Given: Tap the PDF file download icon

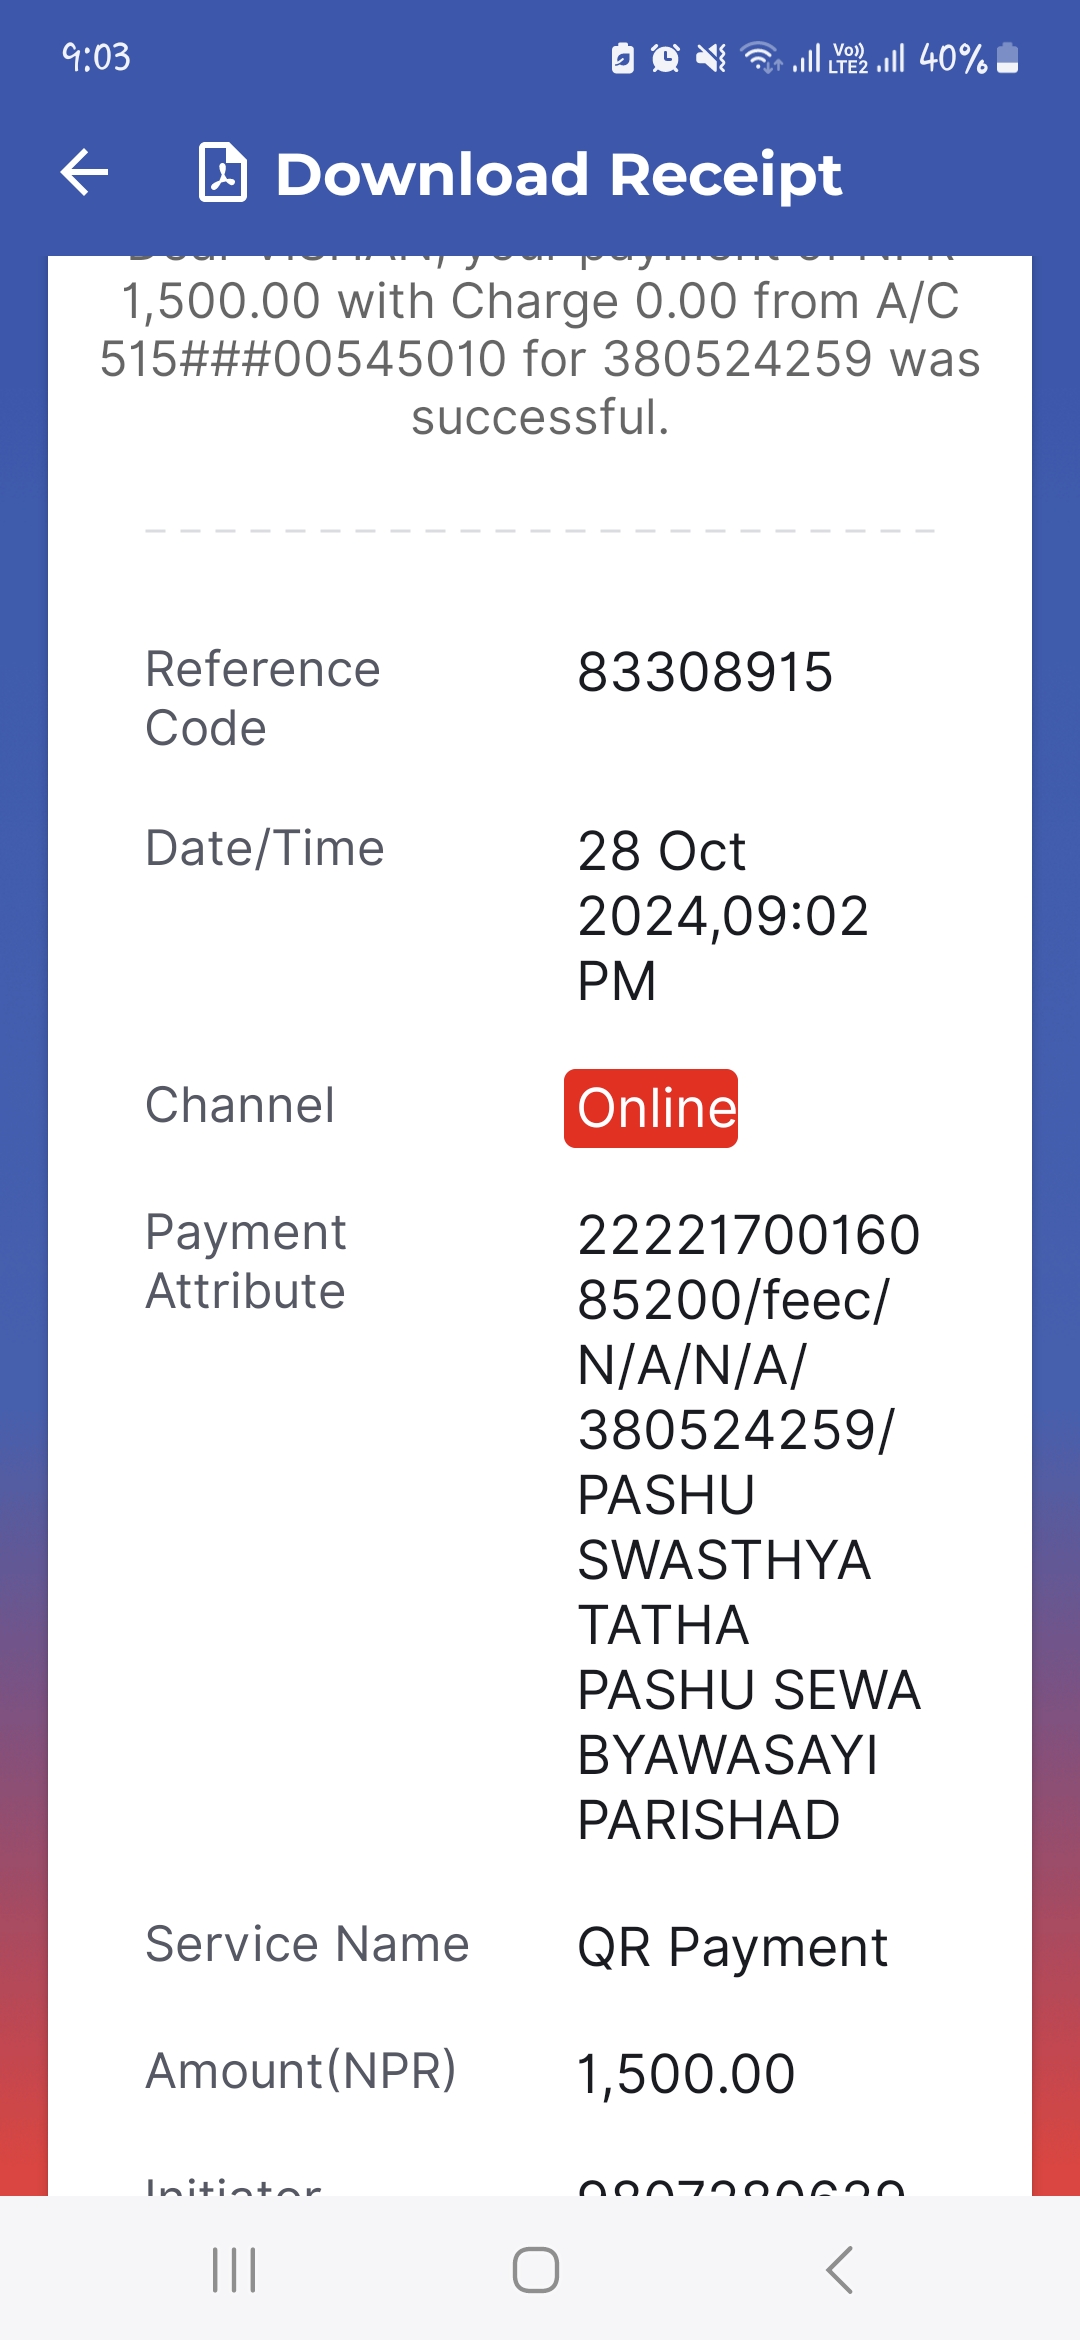Looking at the screenshot, I should 222,173.
